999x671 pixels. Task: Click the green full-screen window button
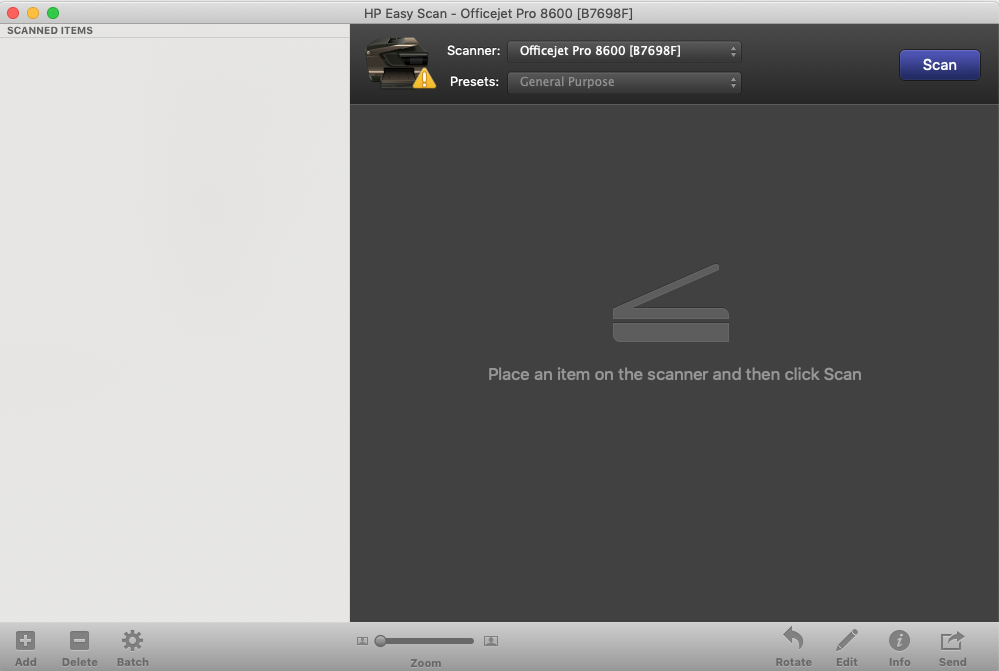click(x=53, y=13)
